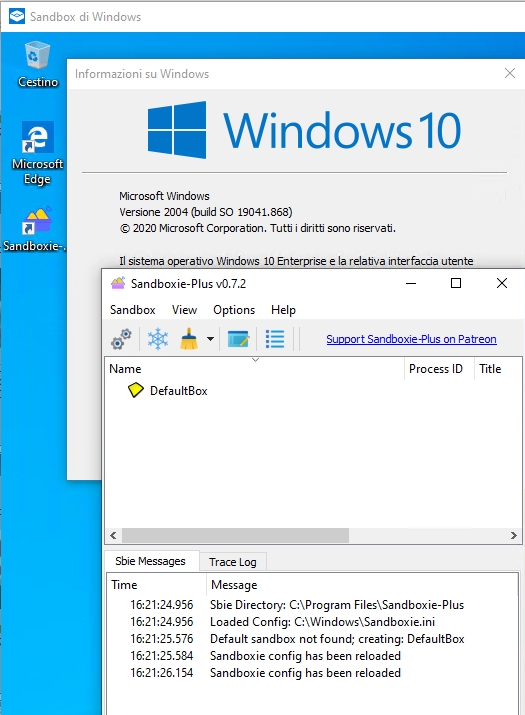Open the Help menu
Screen dimensions: 525x715
(283, 310)
